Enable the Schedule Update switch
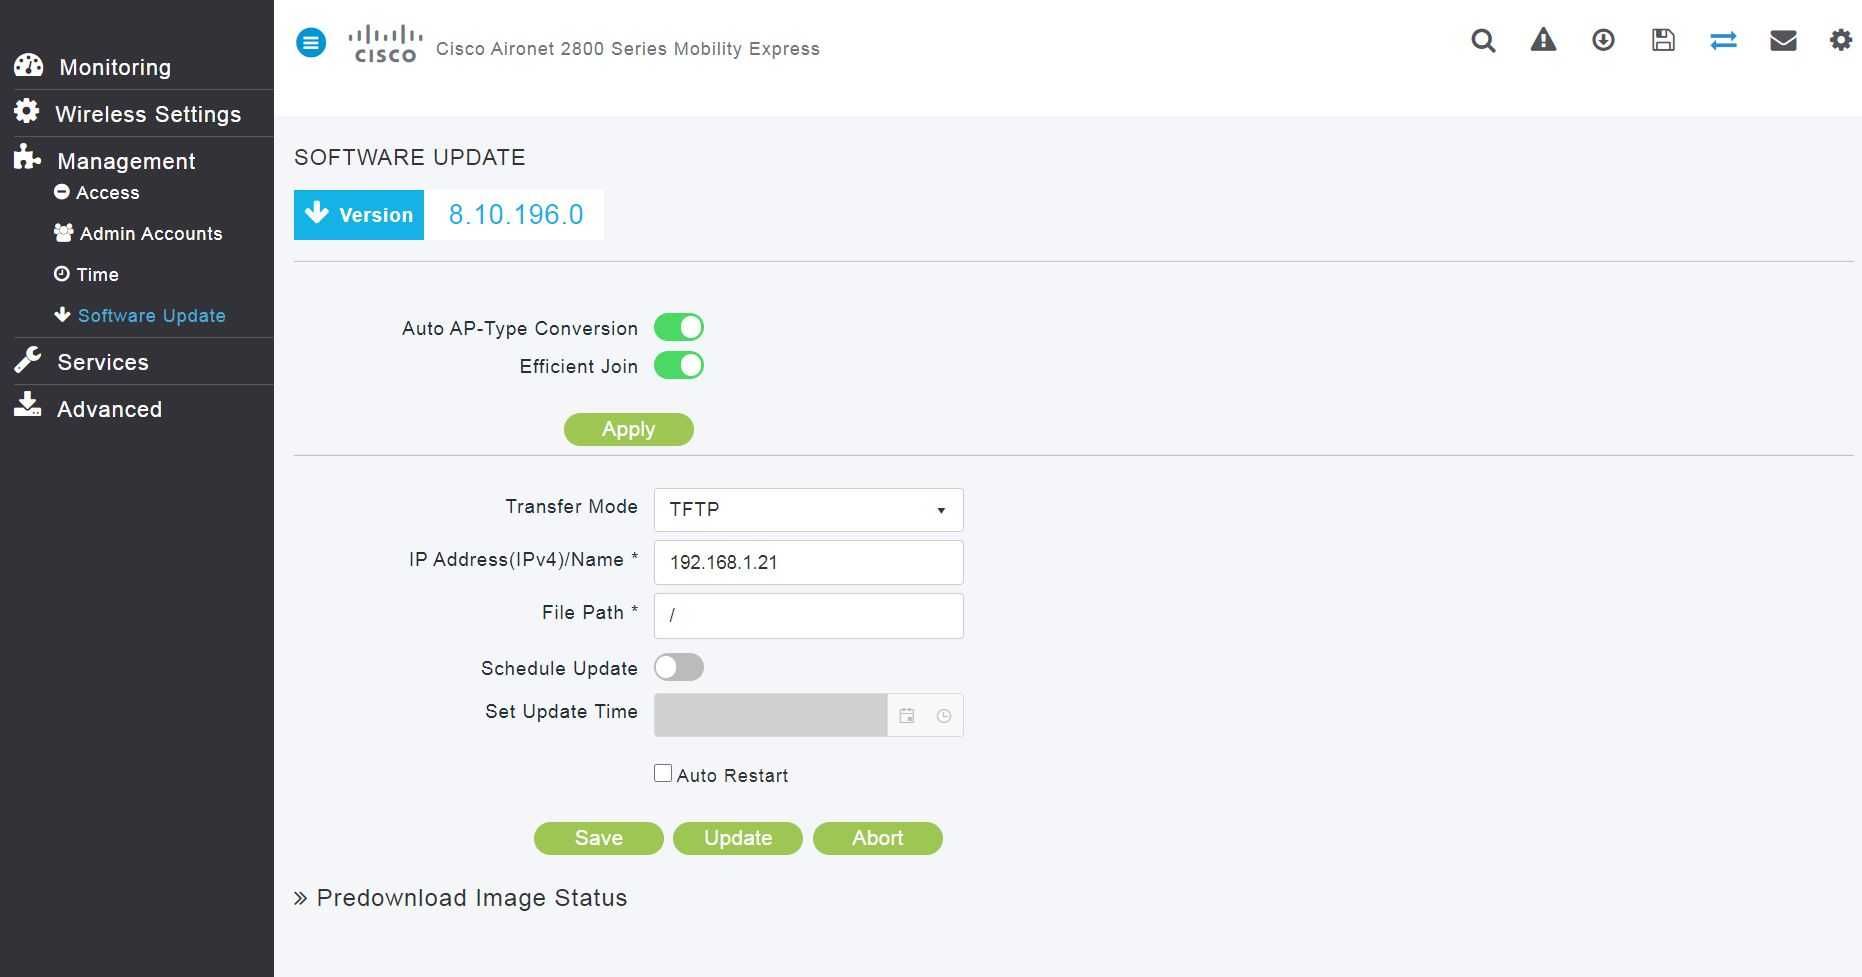This screenshot has height=977, width=1862. 679,667
